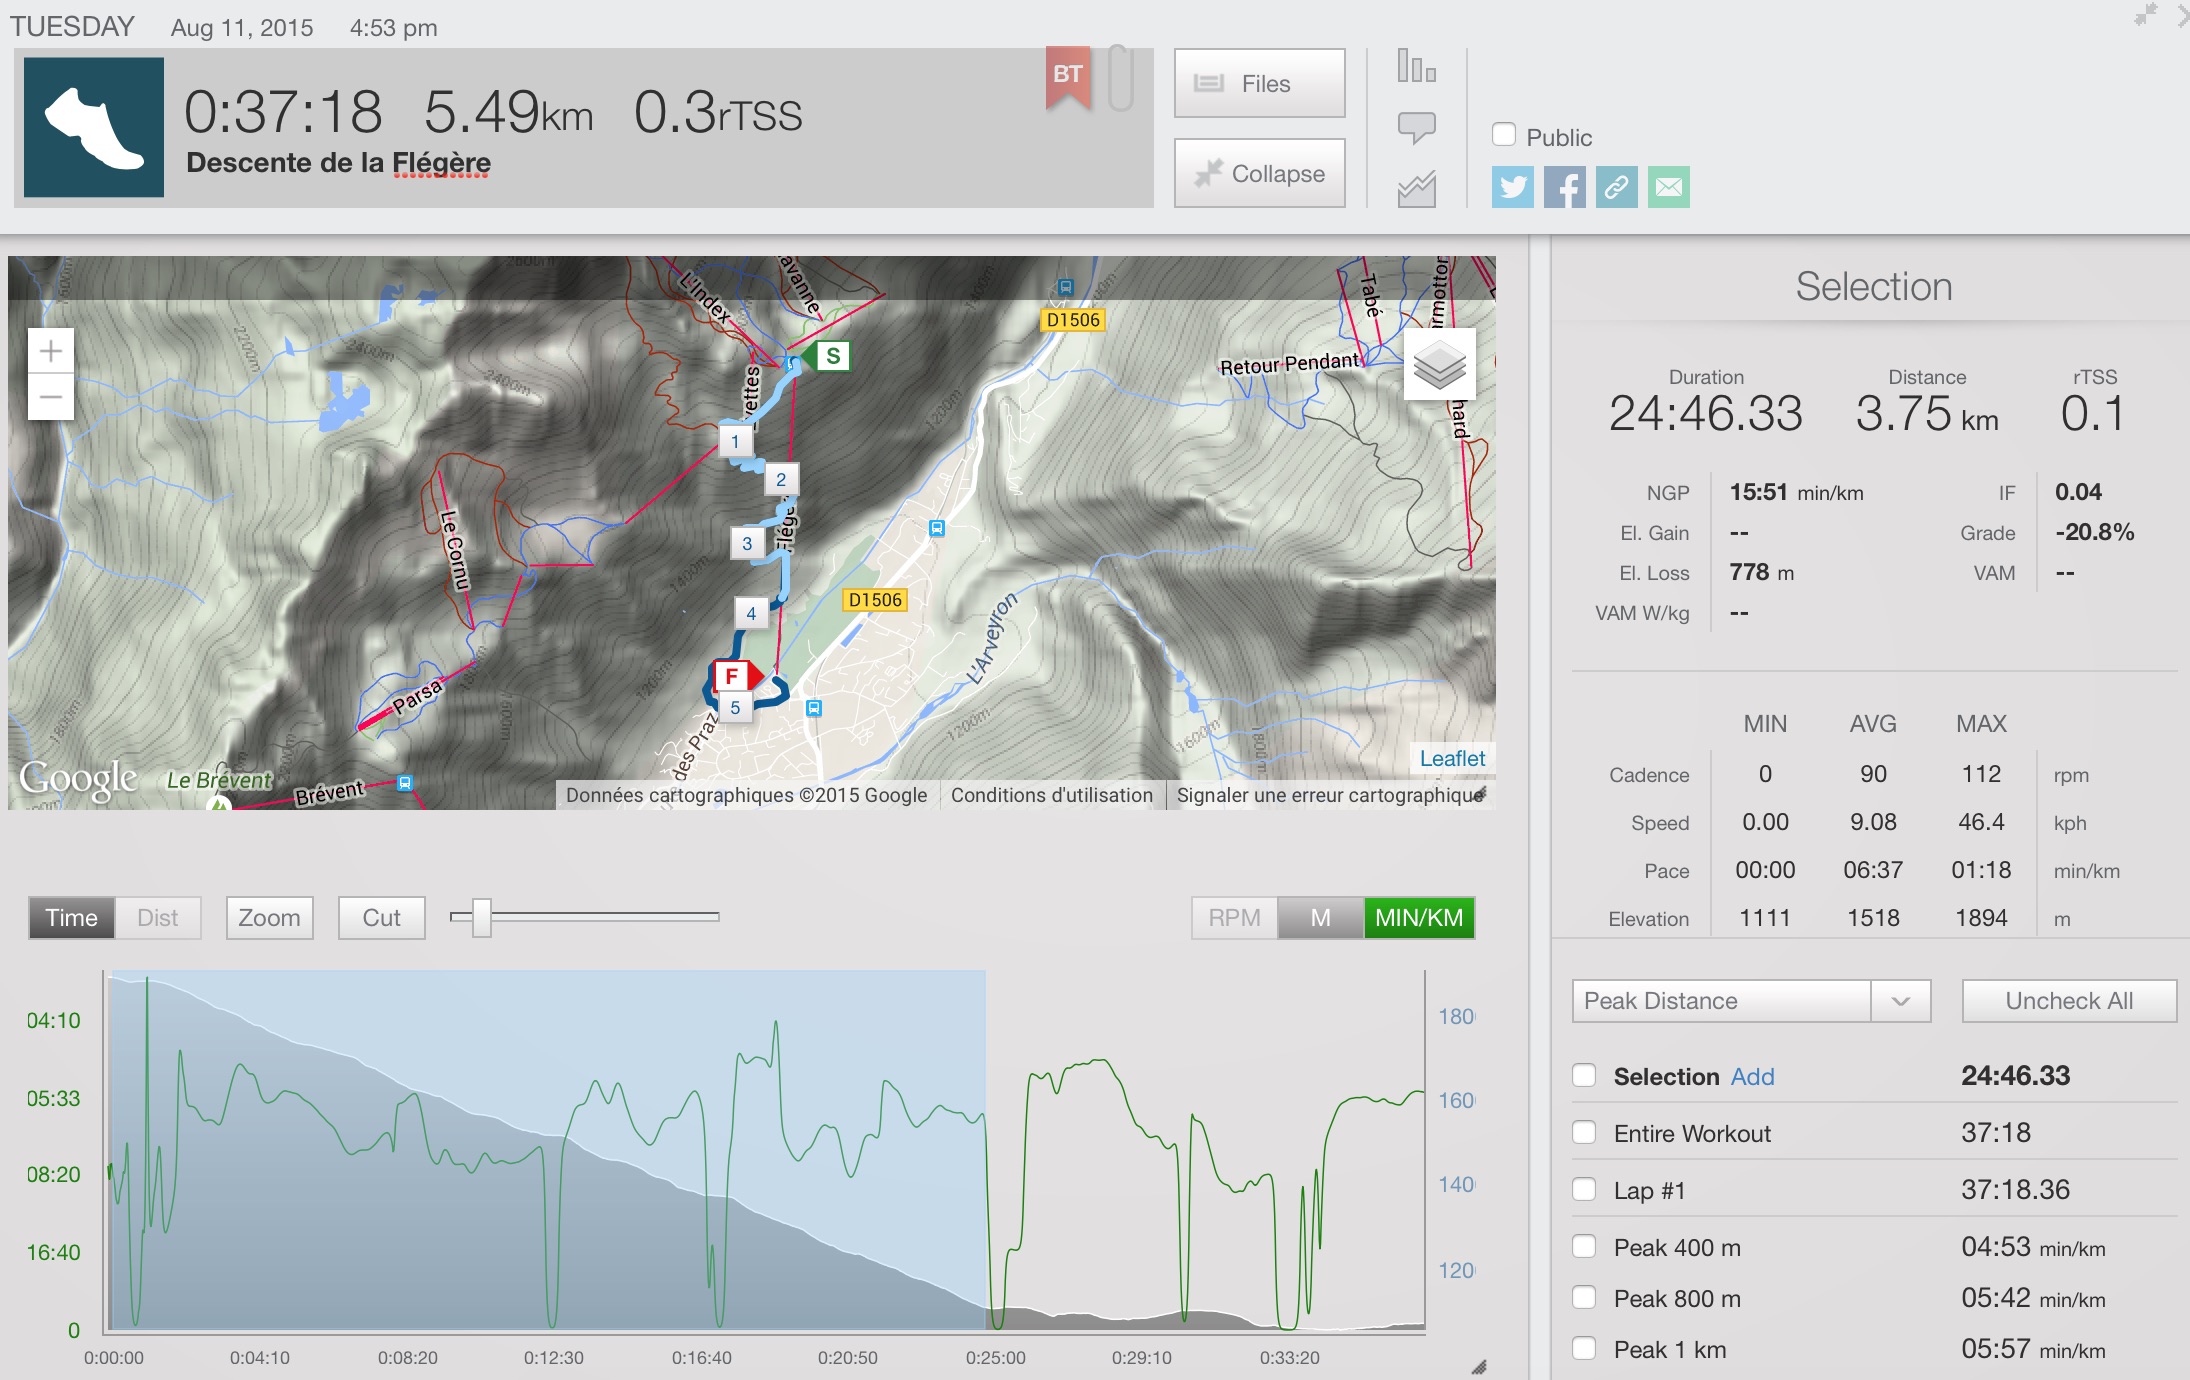
Task: Share workout on Twitter
Action: pyautogui.click(x=1512, y=187)
